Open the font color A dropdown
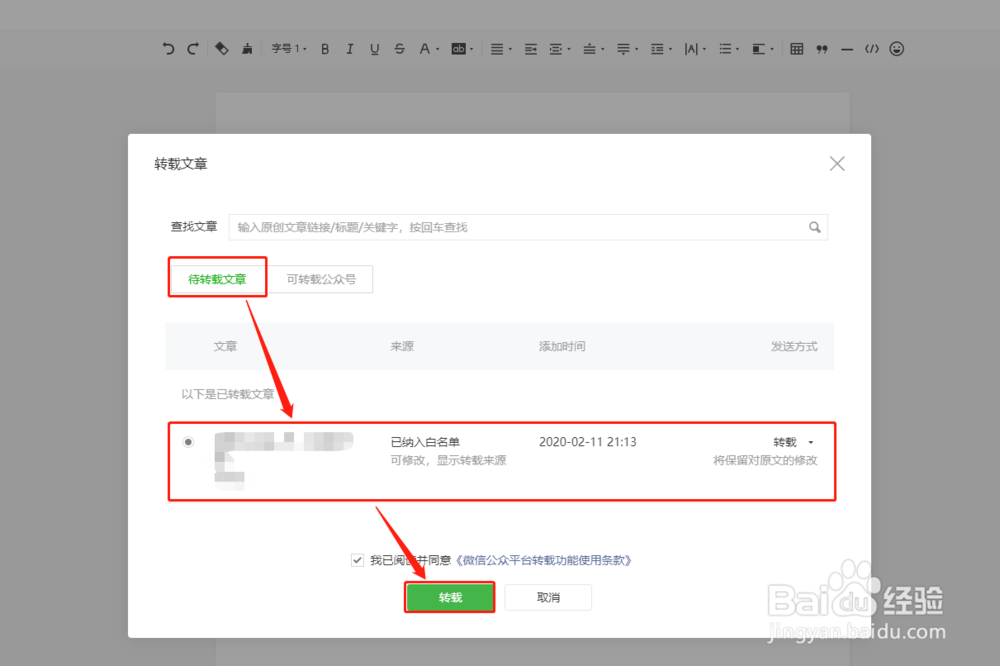Viewport: 1000px width, 666px height. tap(429, 49)
